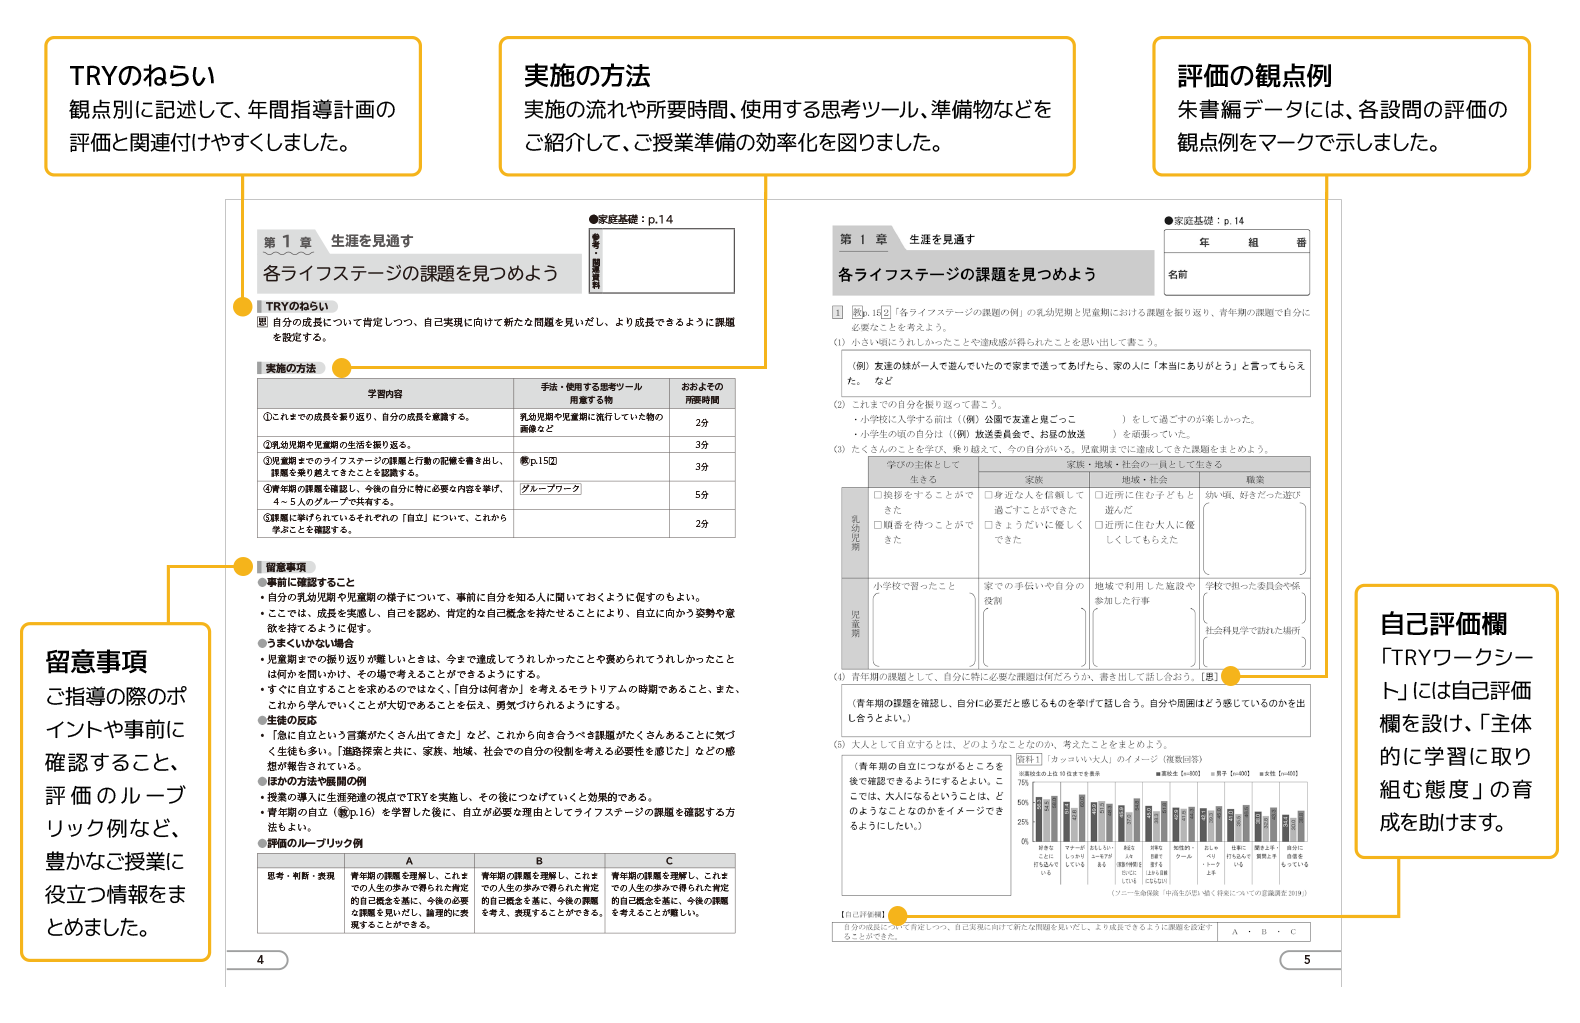1580x1023 pixels.
Task: Click the orange marker beside TRYのねらい heading
Action: 242,307
